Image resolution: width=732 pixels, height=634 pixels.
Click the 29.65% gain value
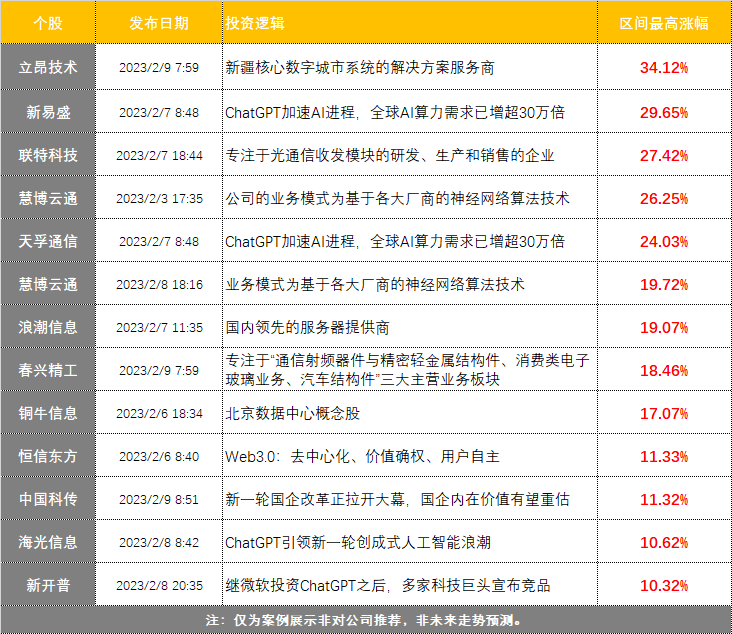coord(664,113)
